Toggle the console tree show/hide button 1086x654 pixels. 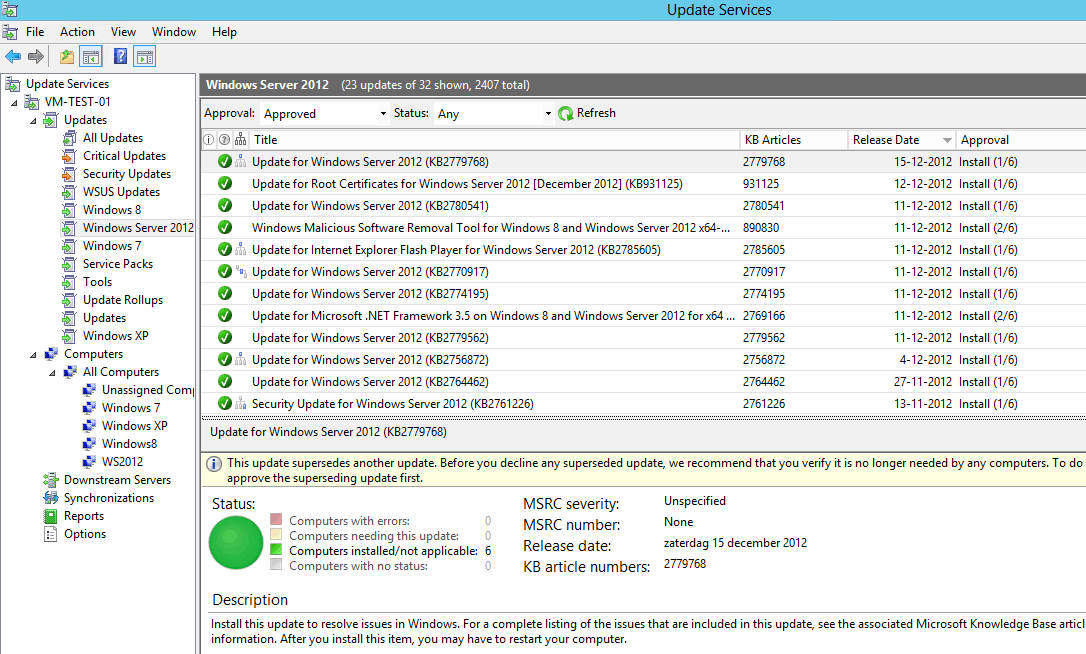tap(91, 57)
